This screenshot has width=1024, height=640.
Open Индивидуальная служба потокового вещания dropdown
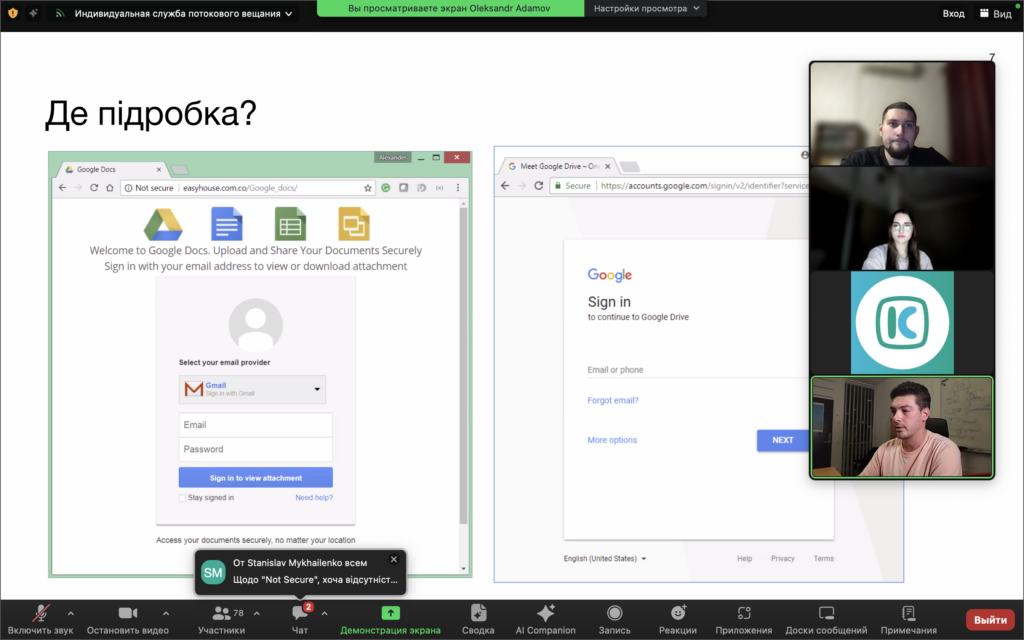(183, 13)
